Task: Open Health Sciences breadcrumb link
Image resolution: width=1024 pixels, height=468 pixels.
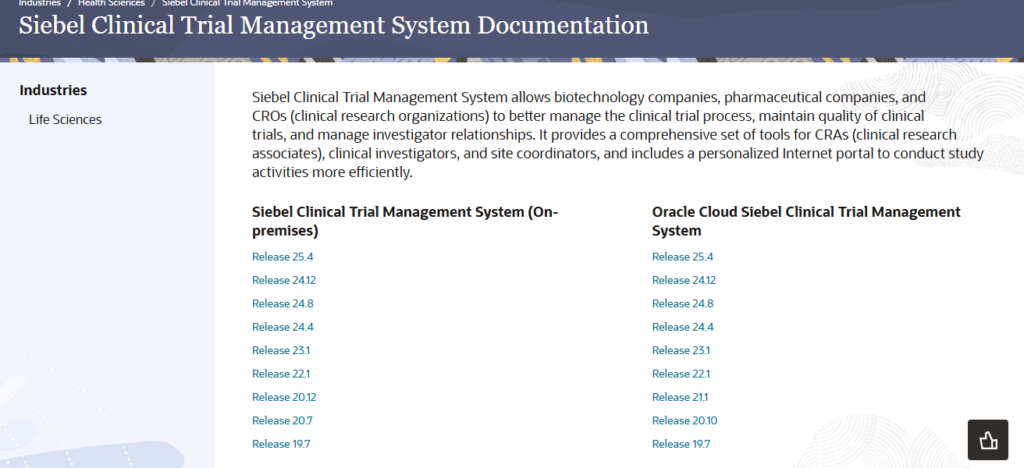Action: click(111, 3)
